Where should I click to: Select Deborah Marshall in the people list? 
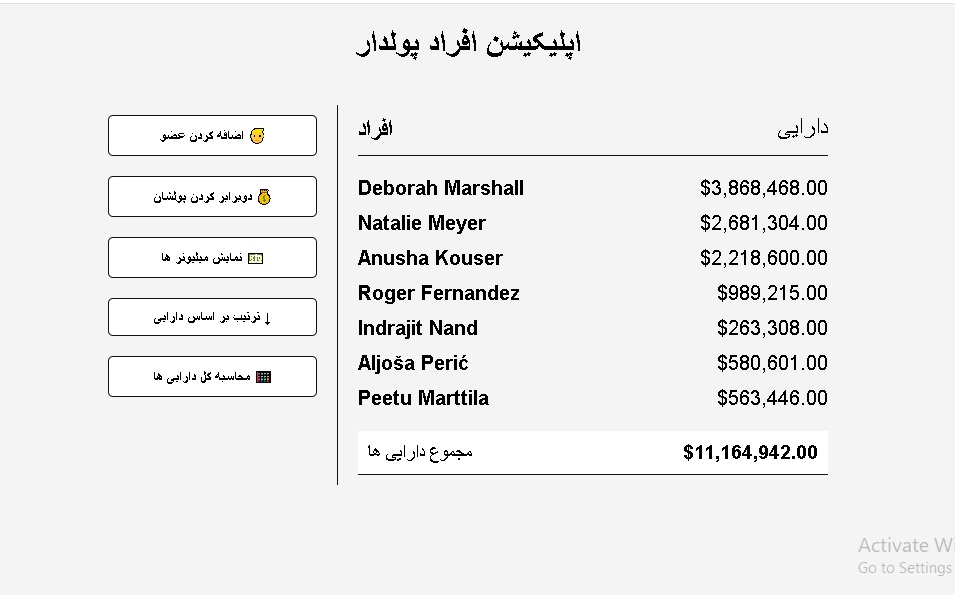[441, 188]
